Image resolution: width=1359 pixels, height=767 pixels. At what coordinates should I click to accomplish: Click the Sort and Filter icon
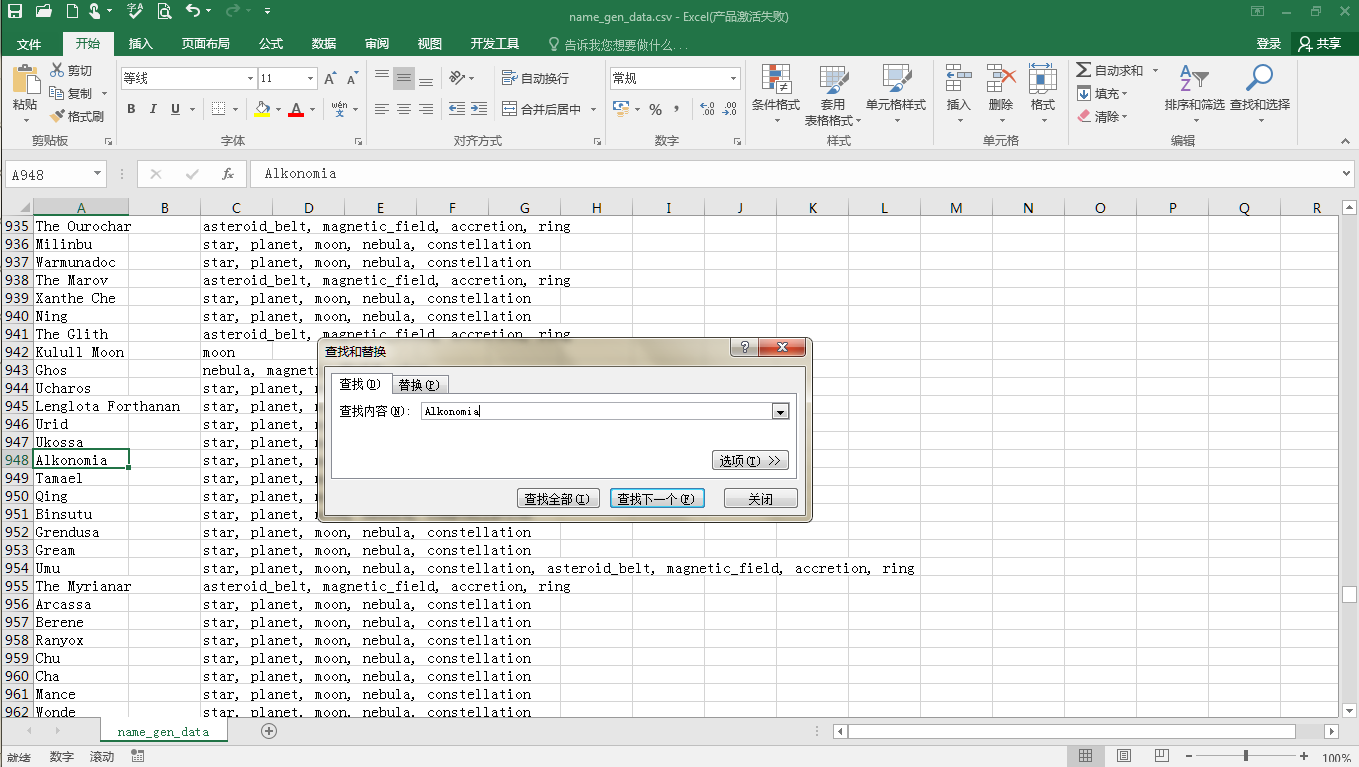1193,80
